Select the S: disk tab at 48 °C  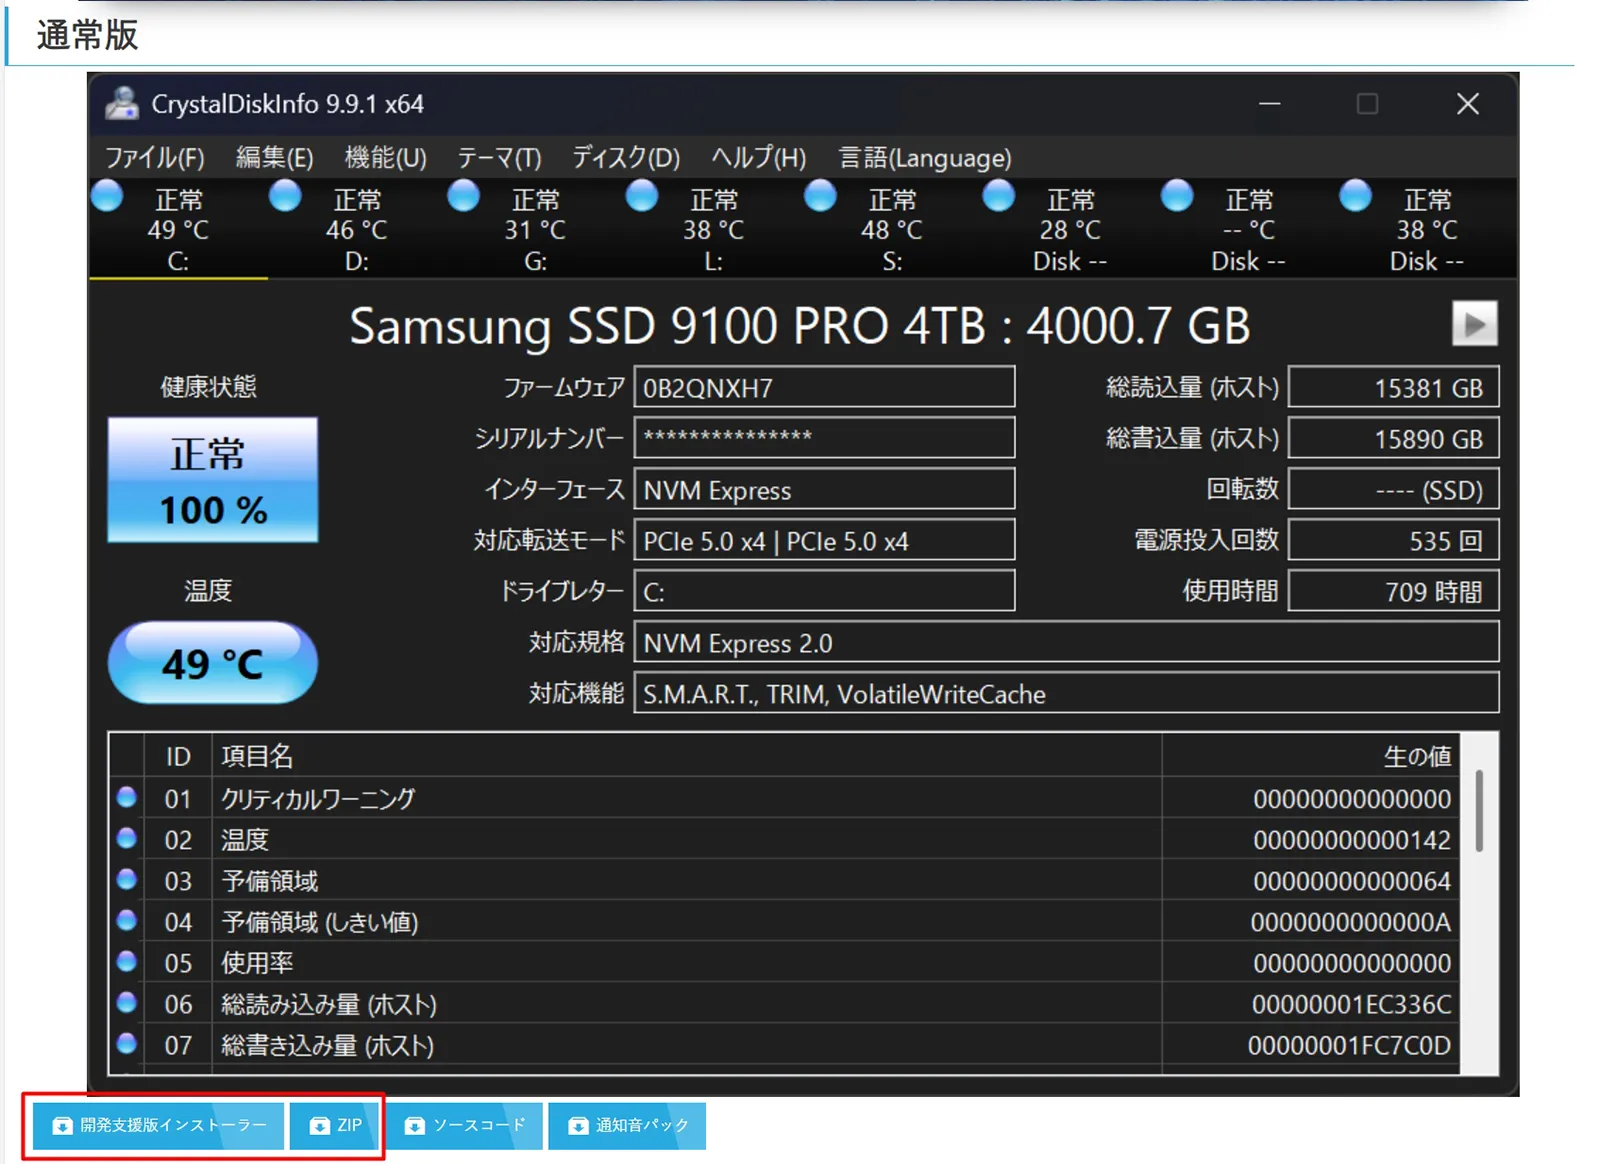(x=892, y=229)
